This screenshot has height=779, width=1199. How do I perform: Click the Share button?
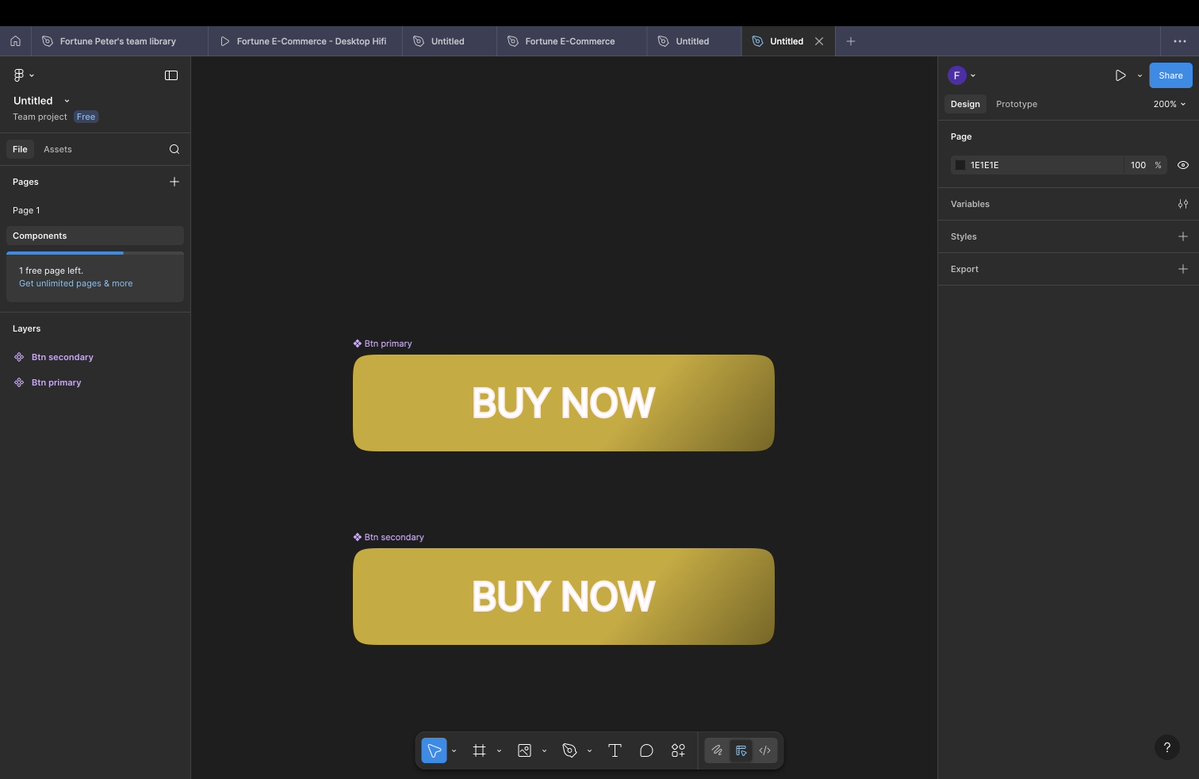[x=1170, y=75]
